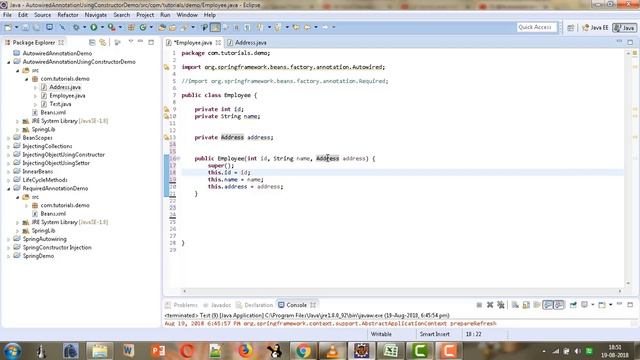Expand Address.java node in tree
The height and width of the screenshot is (360, 640).
point(36,87)
